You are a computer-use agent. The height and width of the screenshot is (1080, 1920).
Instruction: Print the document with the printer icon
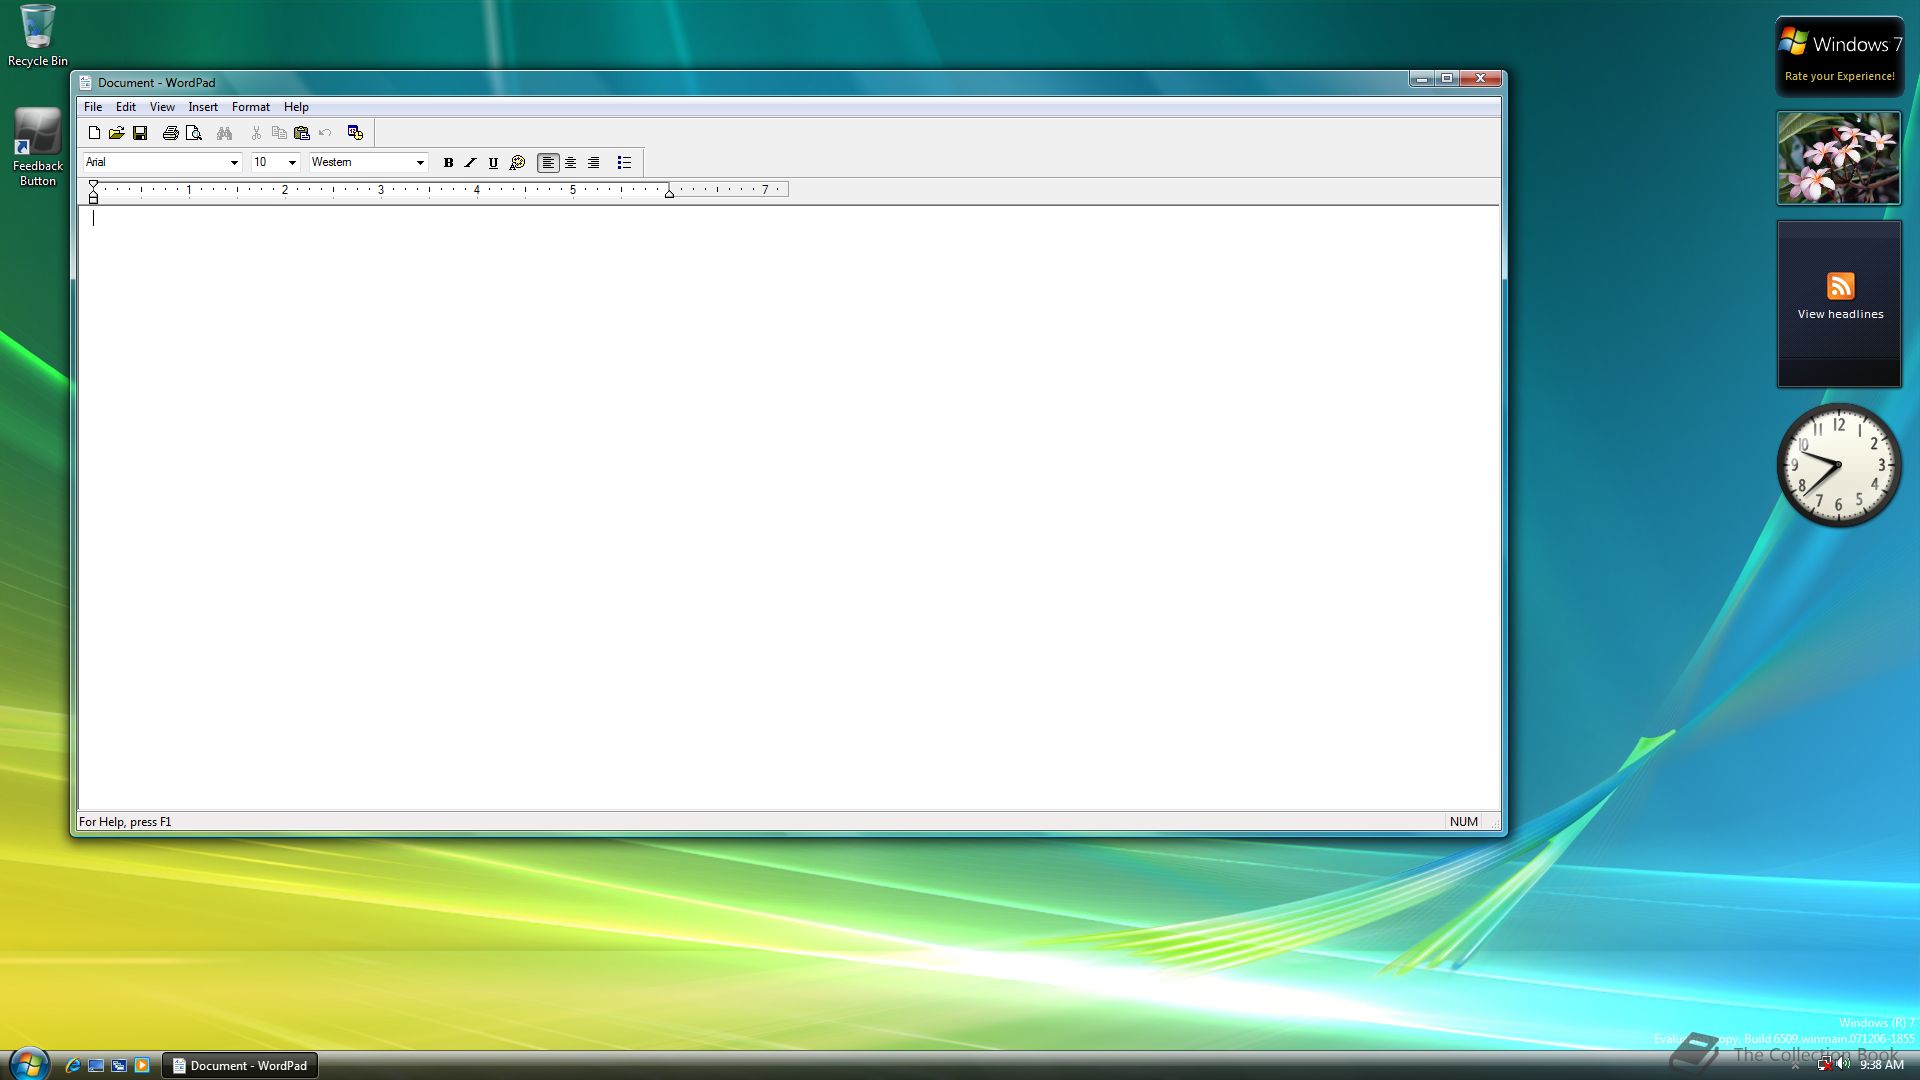170,132
